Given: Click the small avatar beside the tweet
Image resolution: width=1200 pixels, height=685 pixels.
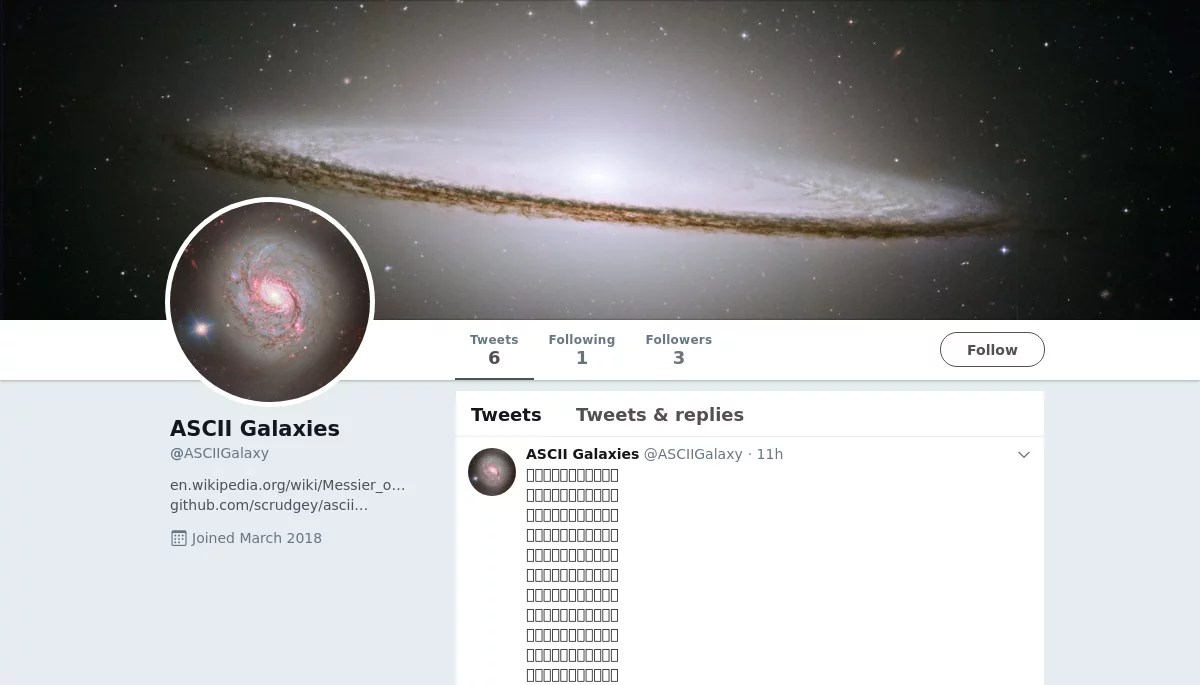Looking at the screenshot, I should (x=492, y=472).
